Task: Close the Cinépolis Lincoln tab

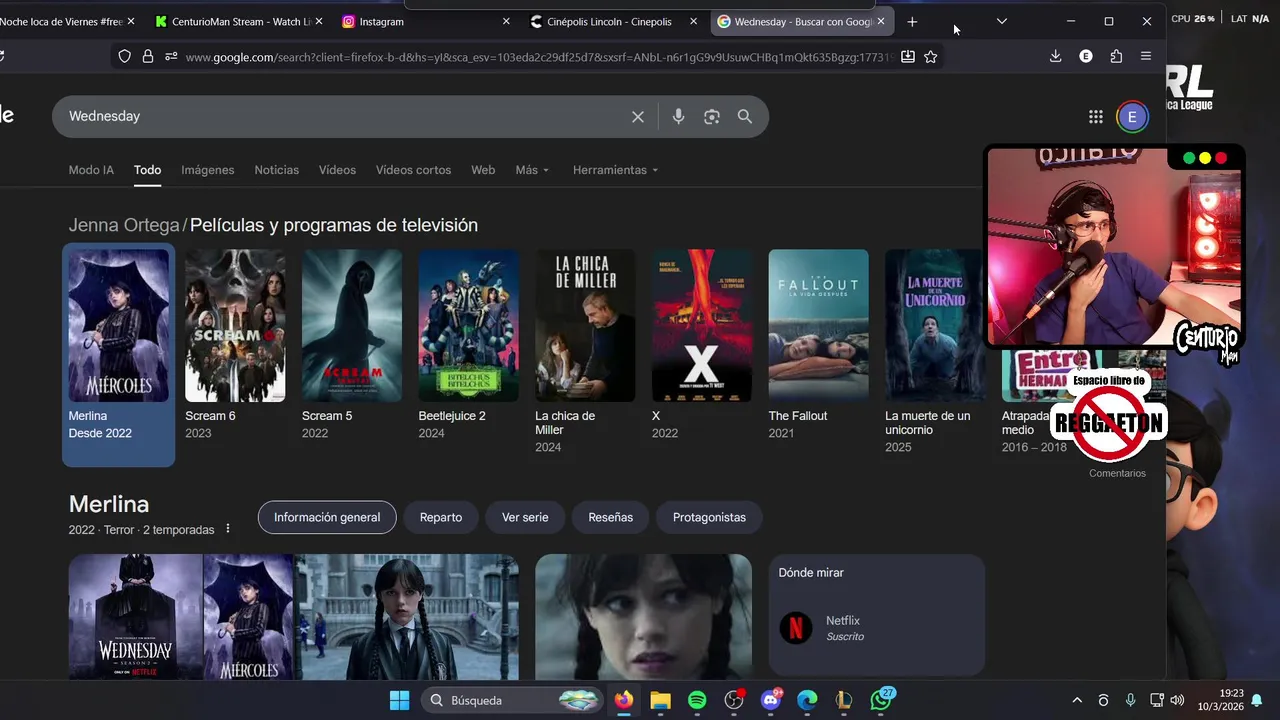Action: [694, 21]
